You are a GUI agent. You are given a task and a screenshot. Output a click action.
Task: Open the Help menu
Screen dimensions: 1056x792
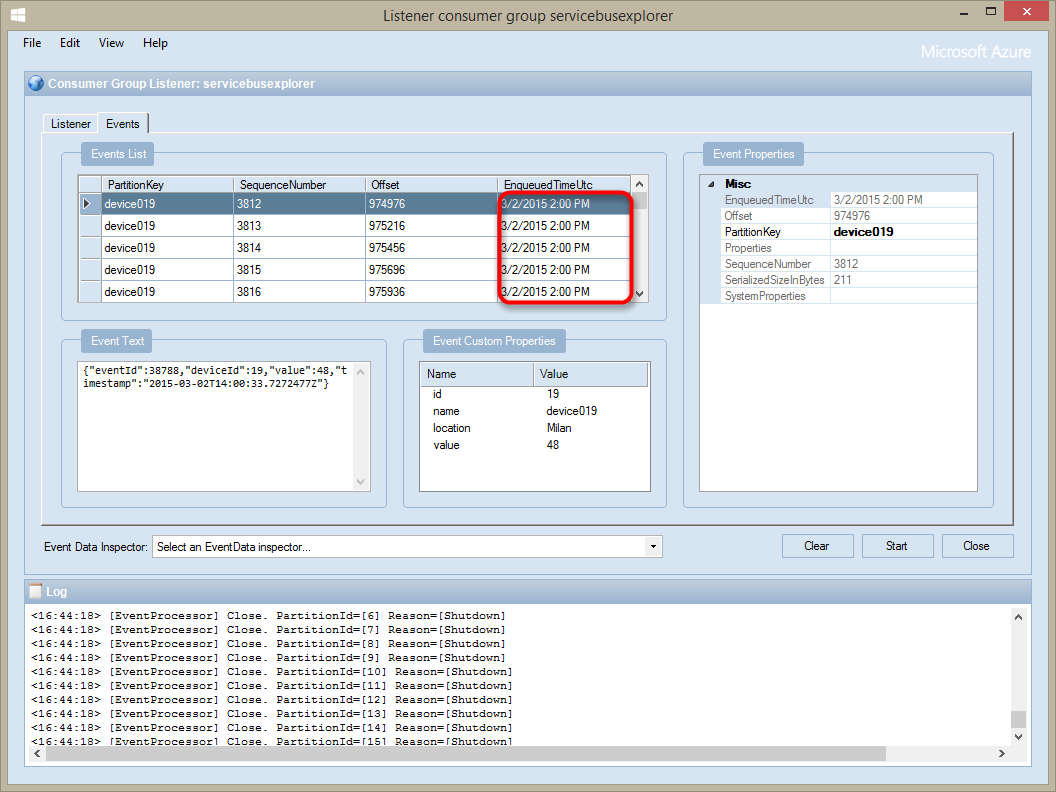point(155,43)
